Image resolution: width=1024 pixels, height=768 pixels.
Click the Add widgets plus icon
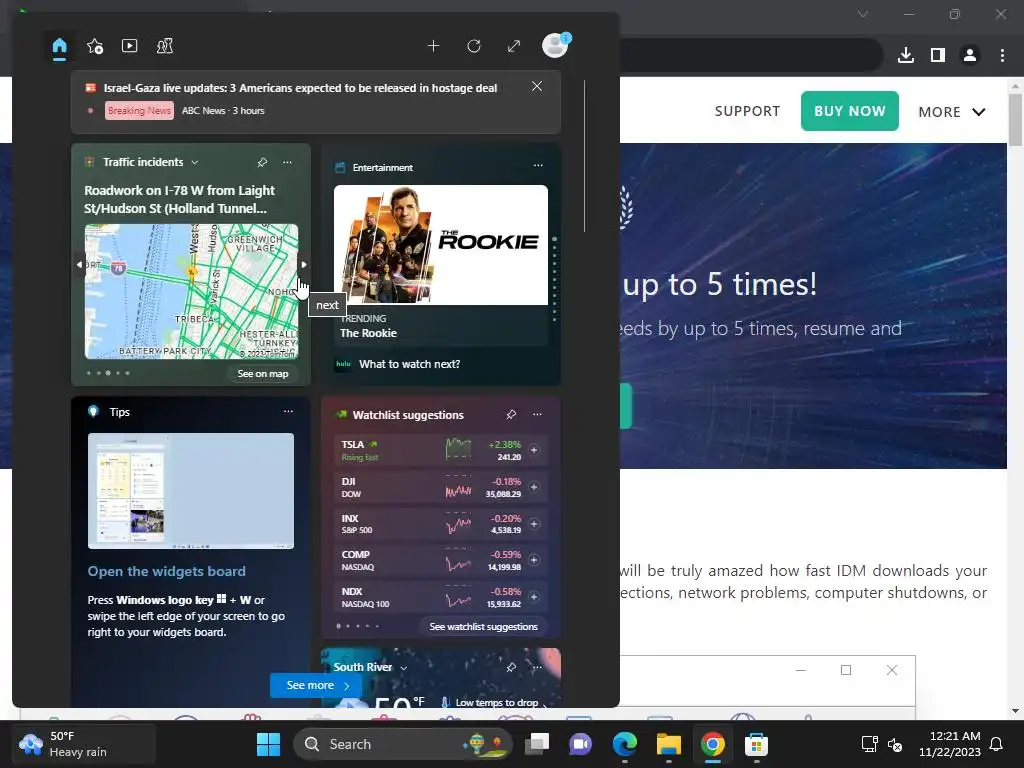pos(434,46)
